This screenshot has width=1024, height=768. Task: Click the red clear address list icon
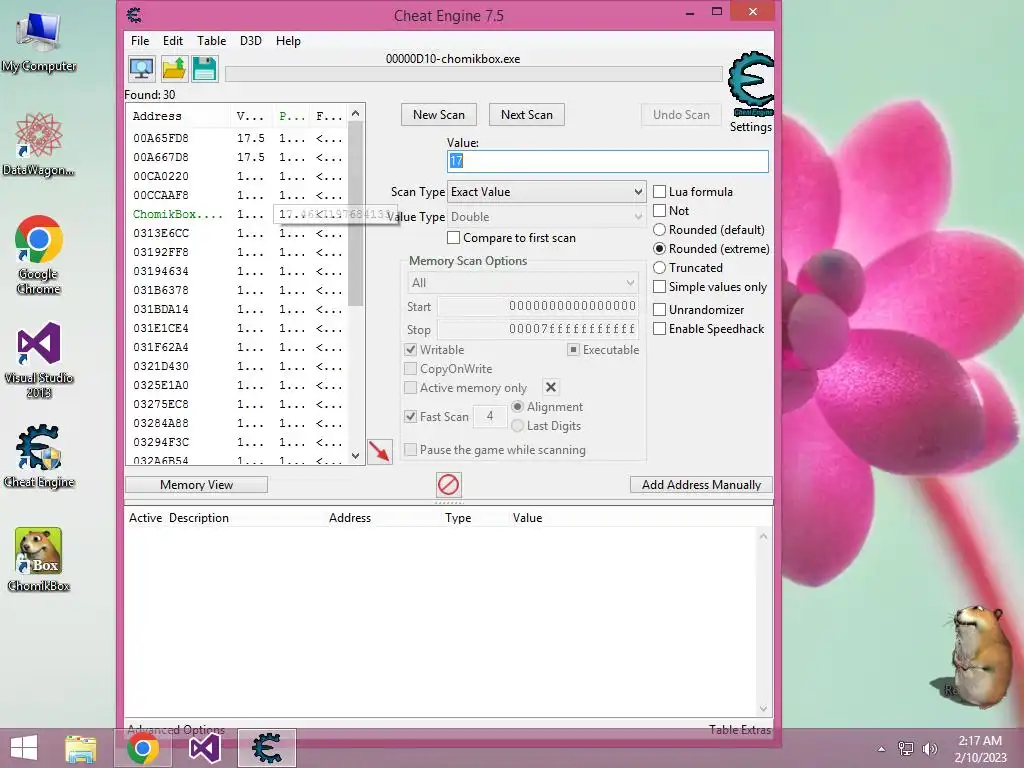coord(449,485)
